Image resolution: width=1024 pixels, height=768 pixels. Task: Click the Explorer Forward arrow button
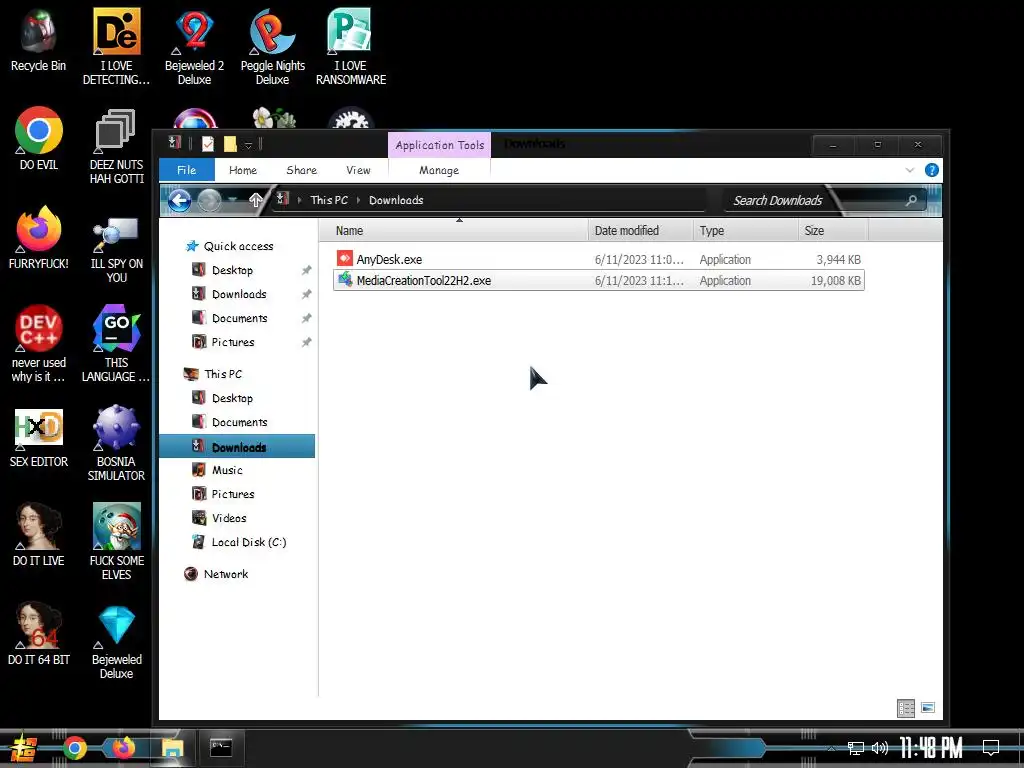[x=210, y=200]
